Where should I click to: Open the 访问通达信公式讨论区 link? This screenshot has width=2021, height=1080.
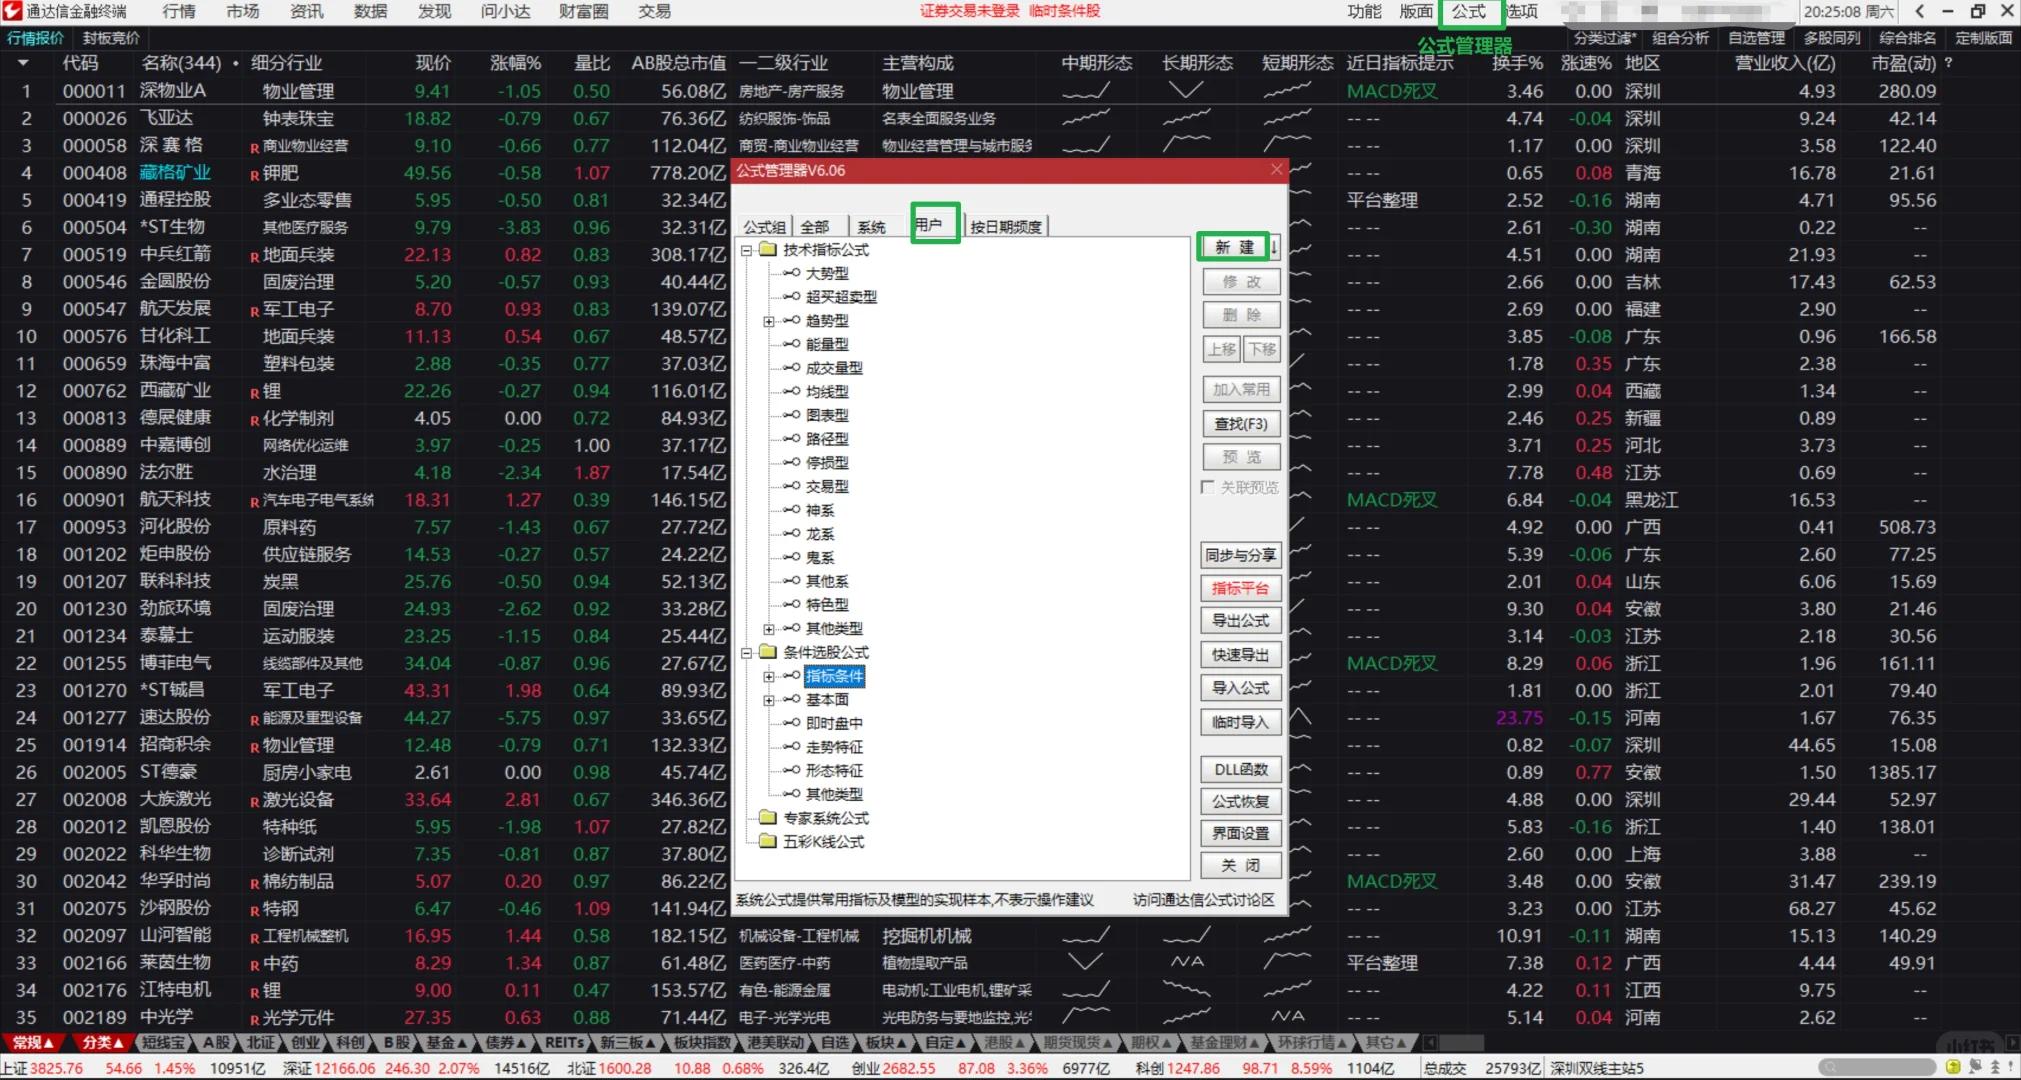pyautogui.click(x=1204, y=900)
